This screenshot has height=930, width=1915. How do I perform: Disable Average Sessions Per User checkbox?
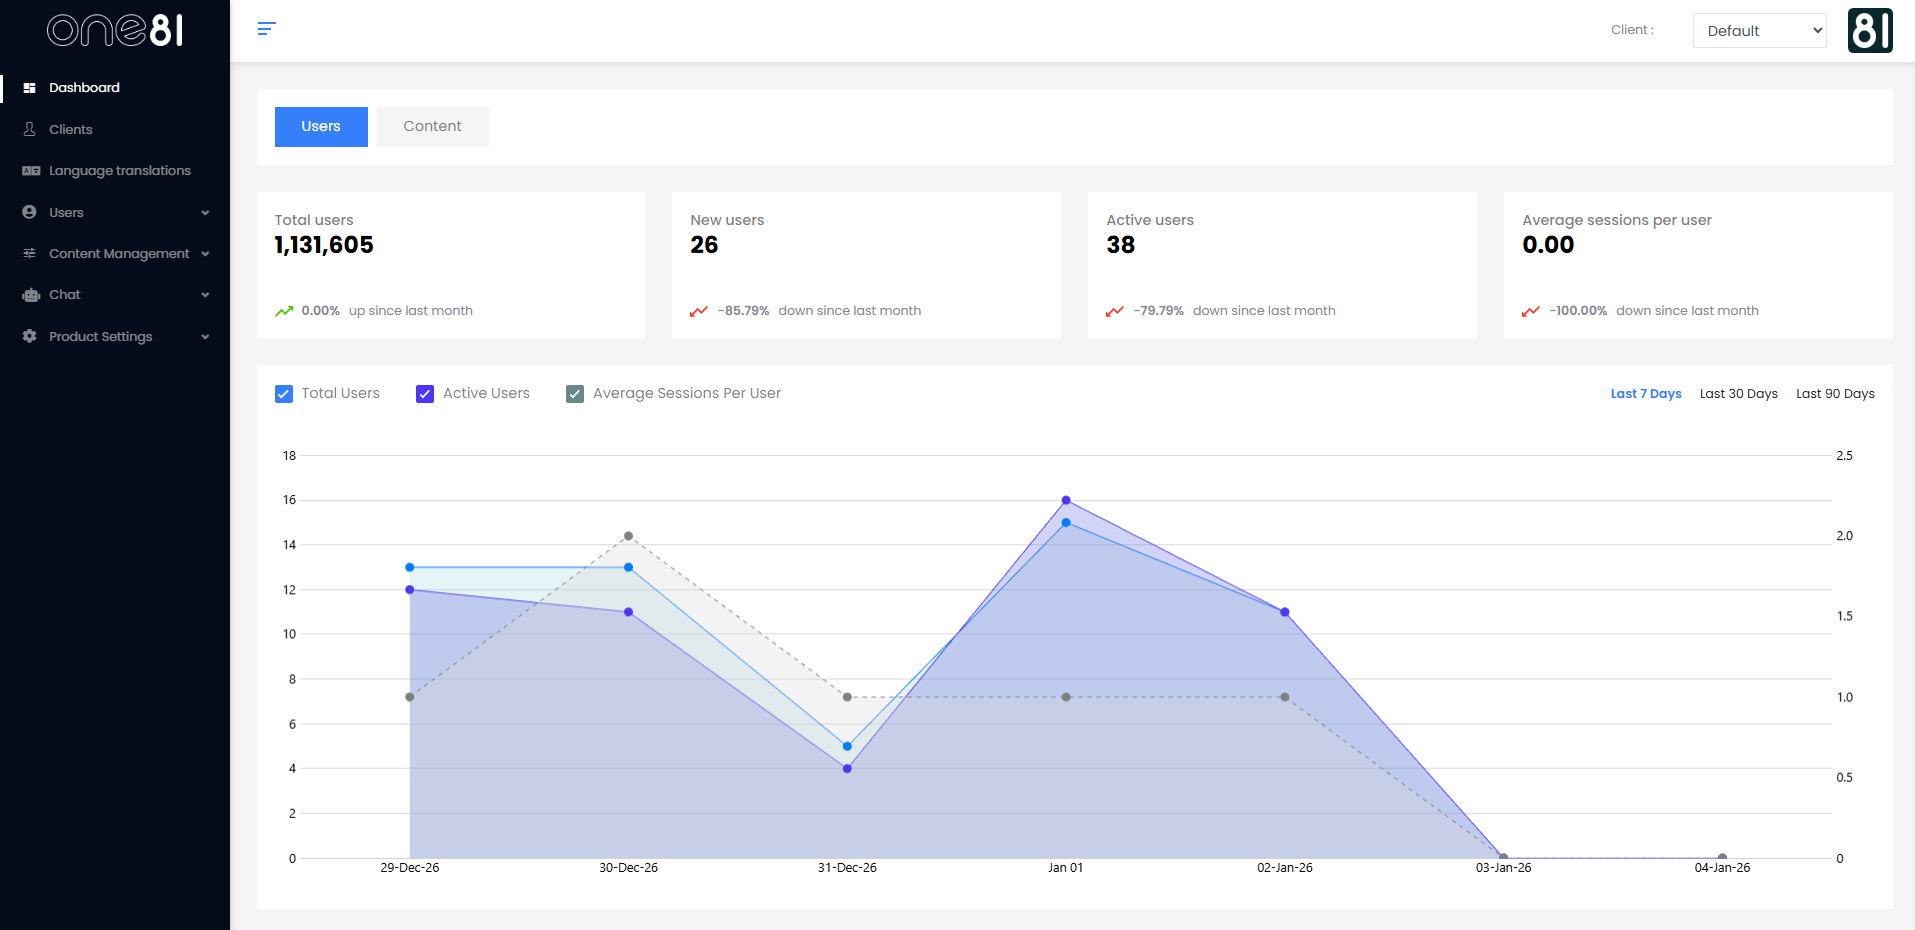click(575, 394)
